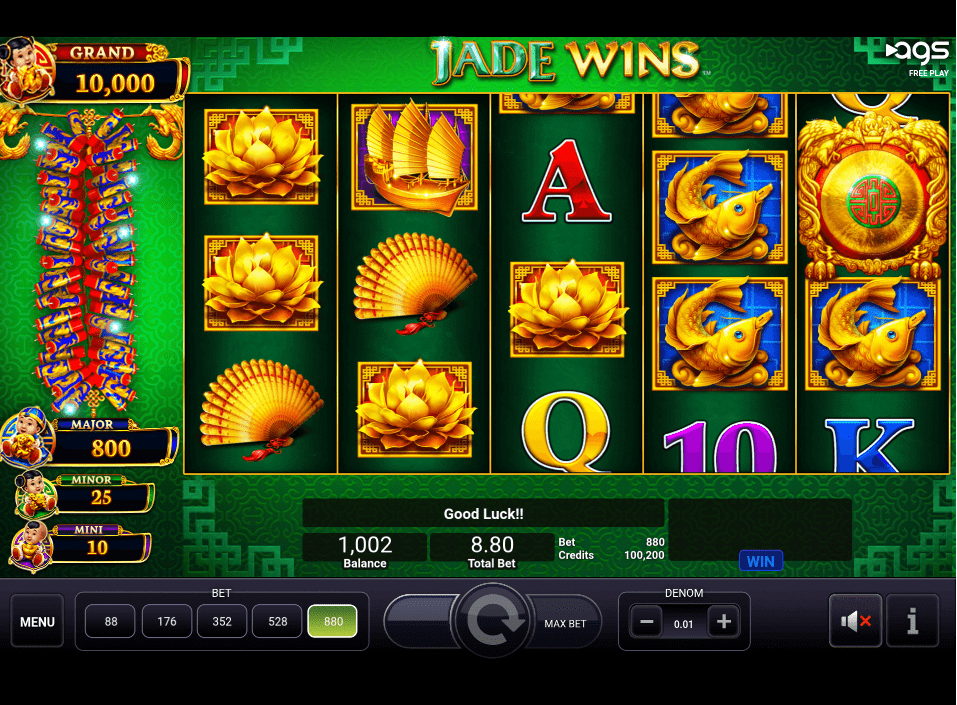Image resolution: width=957 pixels, height=705 pixels.
Task: Click the Grand jackpot baby figure icon
Action: [x=26, y=70]
